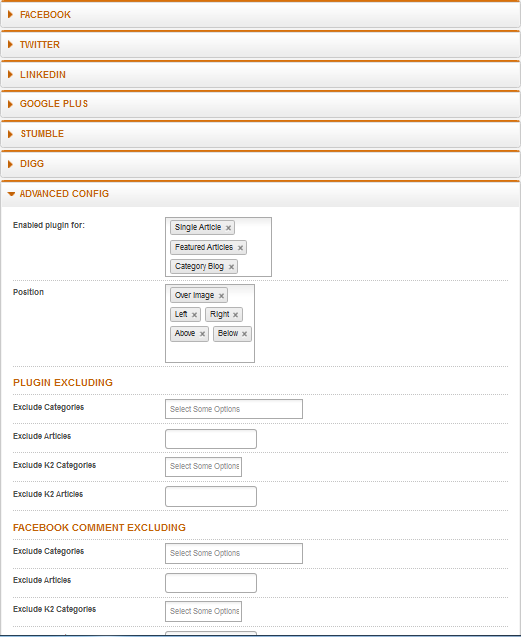Focus Plugin Excluding Exclude Articles field

point(211,439)
